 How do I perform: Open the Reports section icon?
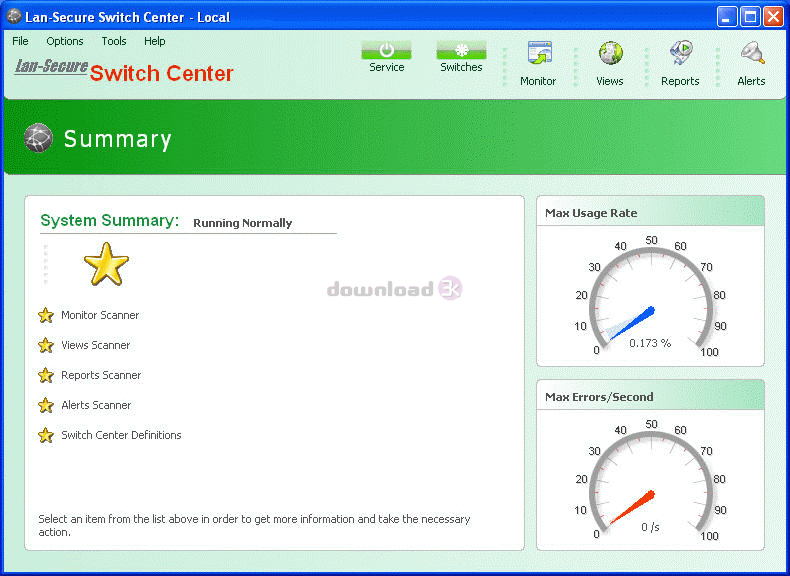[x=681, y=53]
